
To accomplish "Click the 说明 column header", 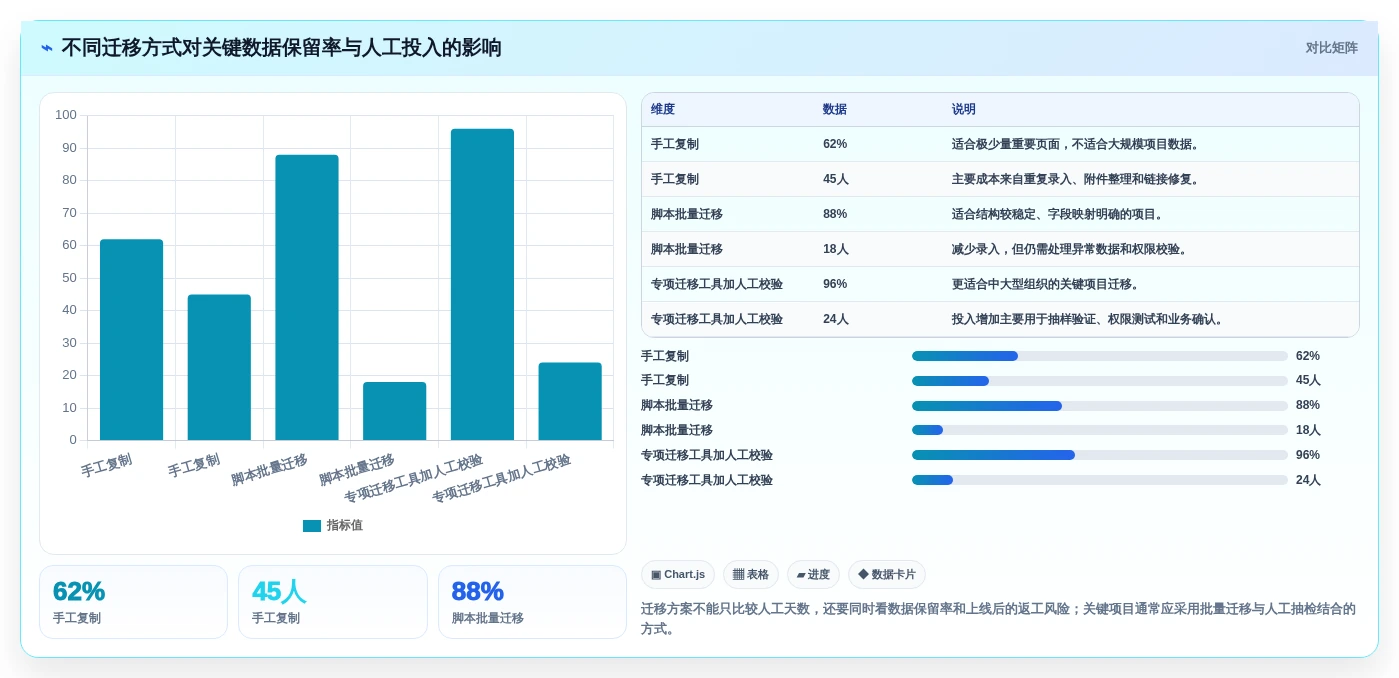I will tap(964, 110).
